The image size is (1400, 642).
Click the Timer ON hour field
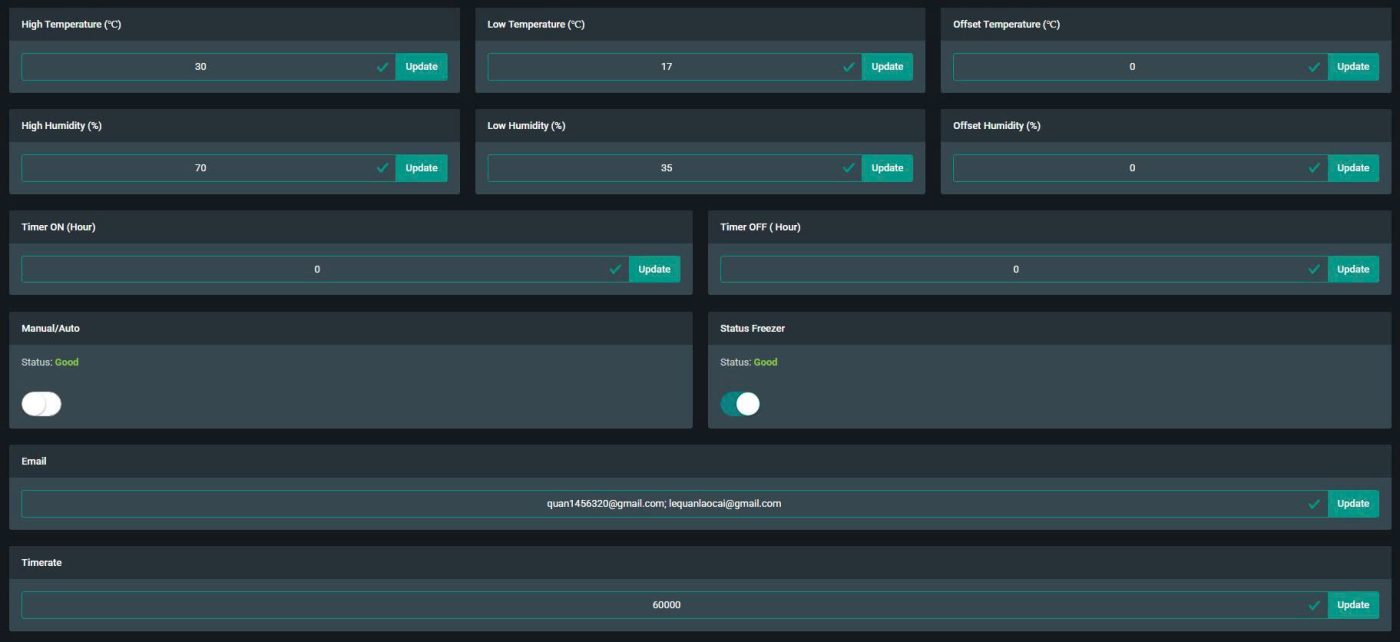coord(317,269)
